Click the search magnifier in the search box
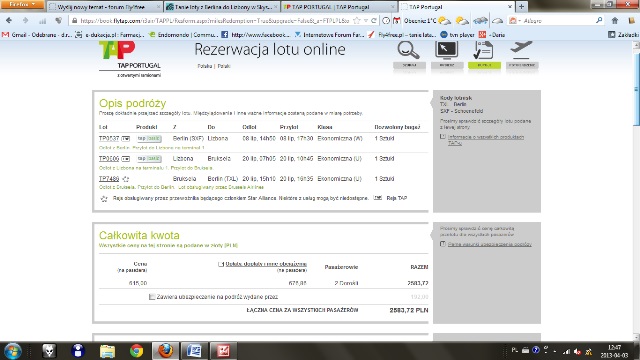The image size is (640, 360). pos(599,20)
